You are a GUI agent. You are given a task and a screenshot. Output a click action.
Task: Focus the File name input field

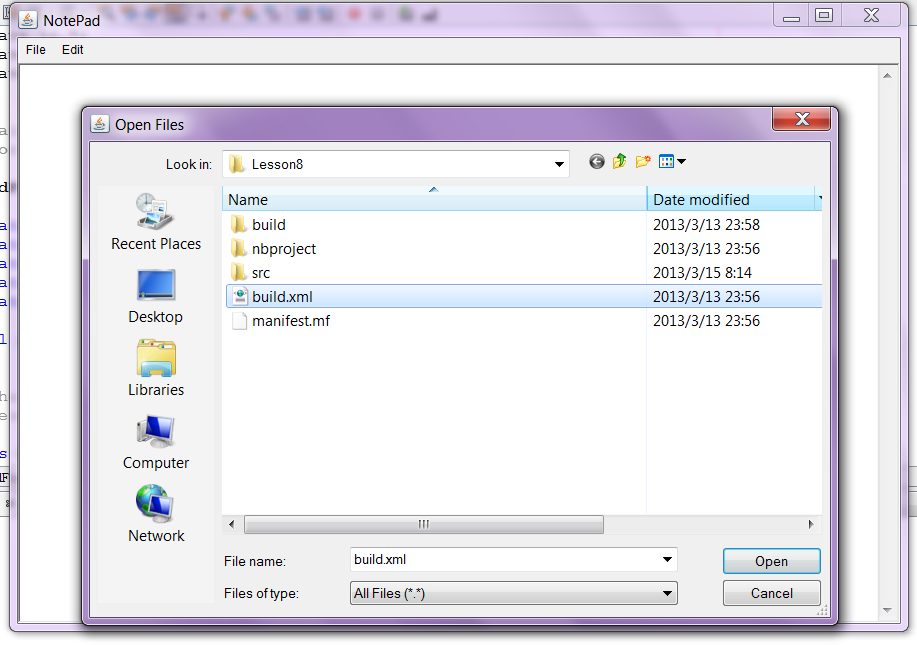504,560
